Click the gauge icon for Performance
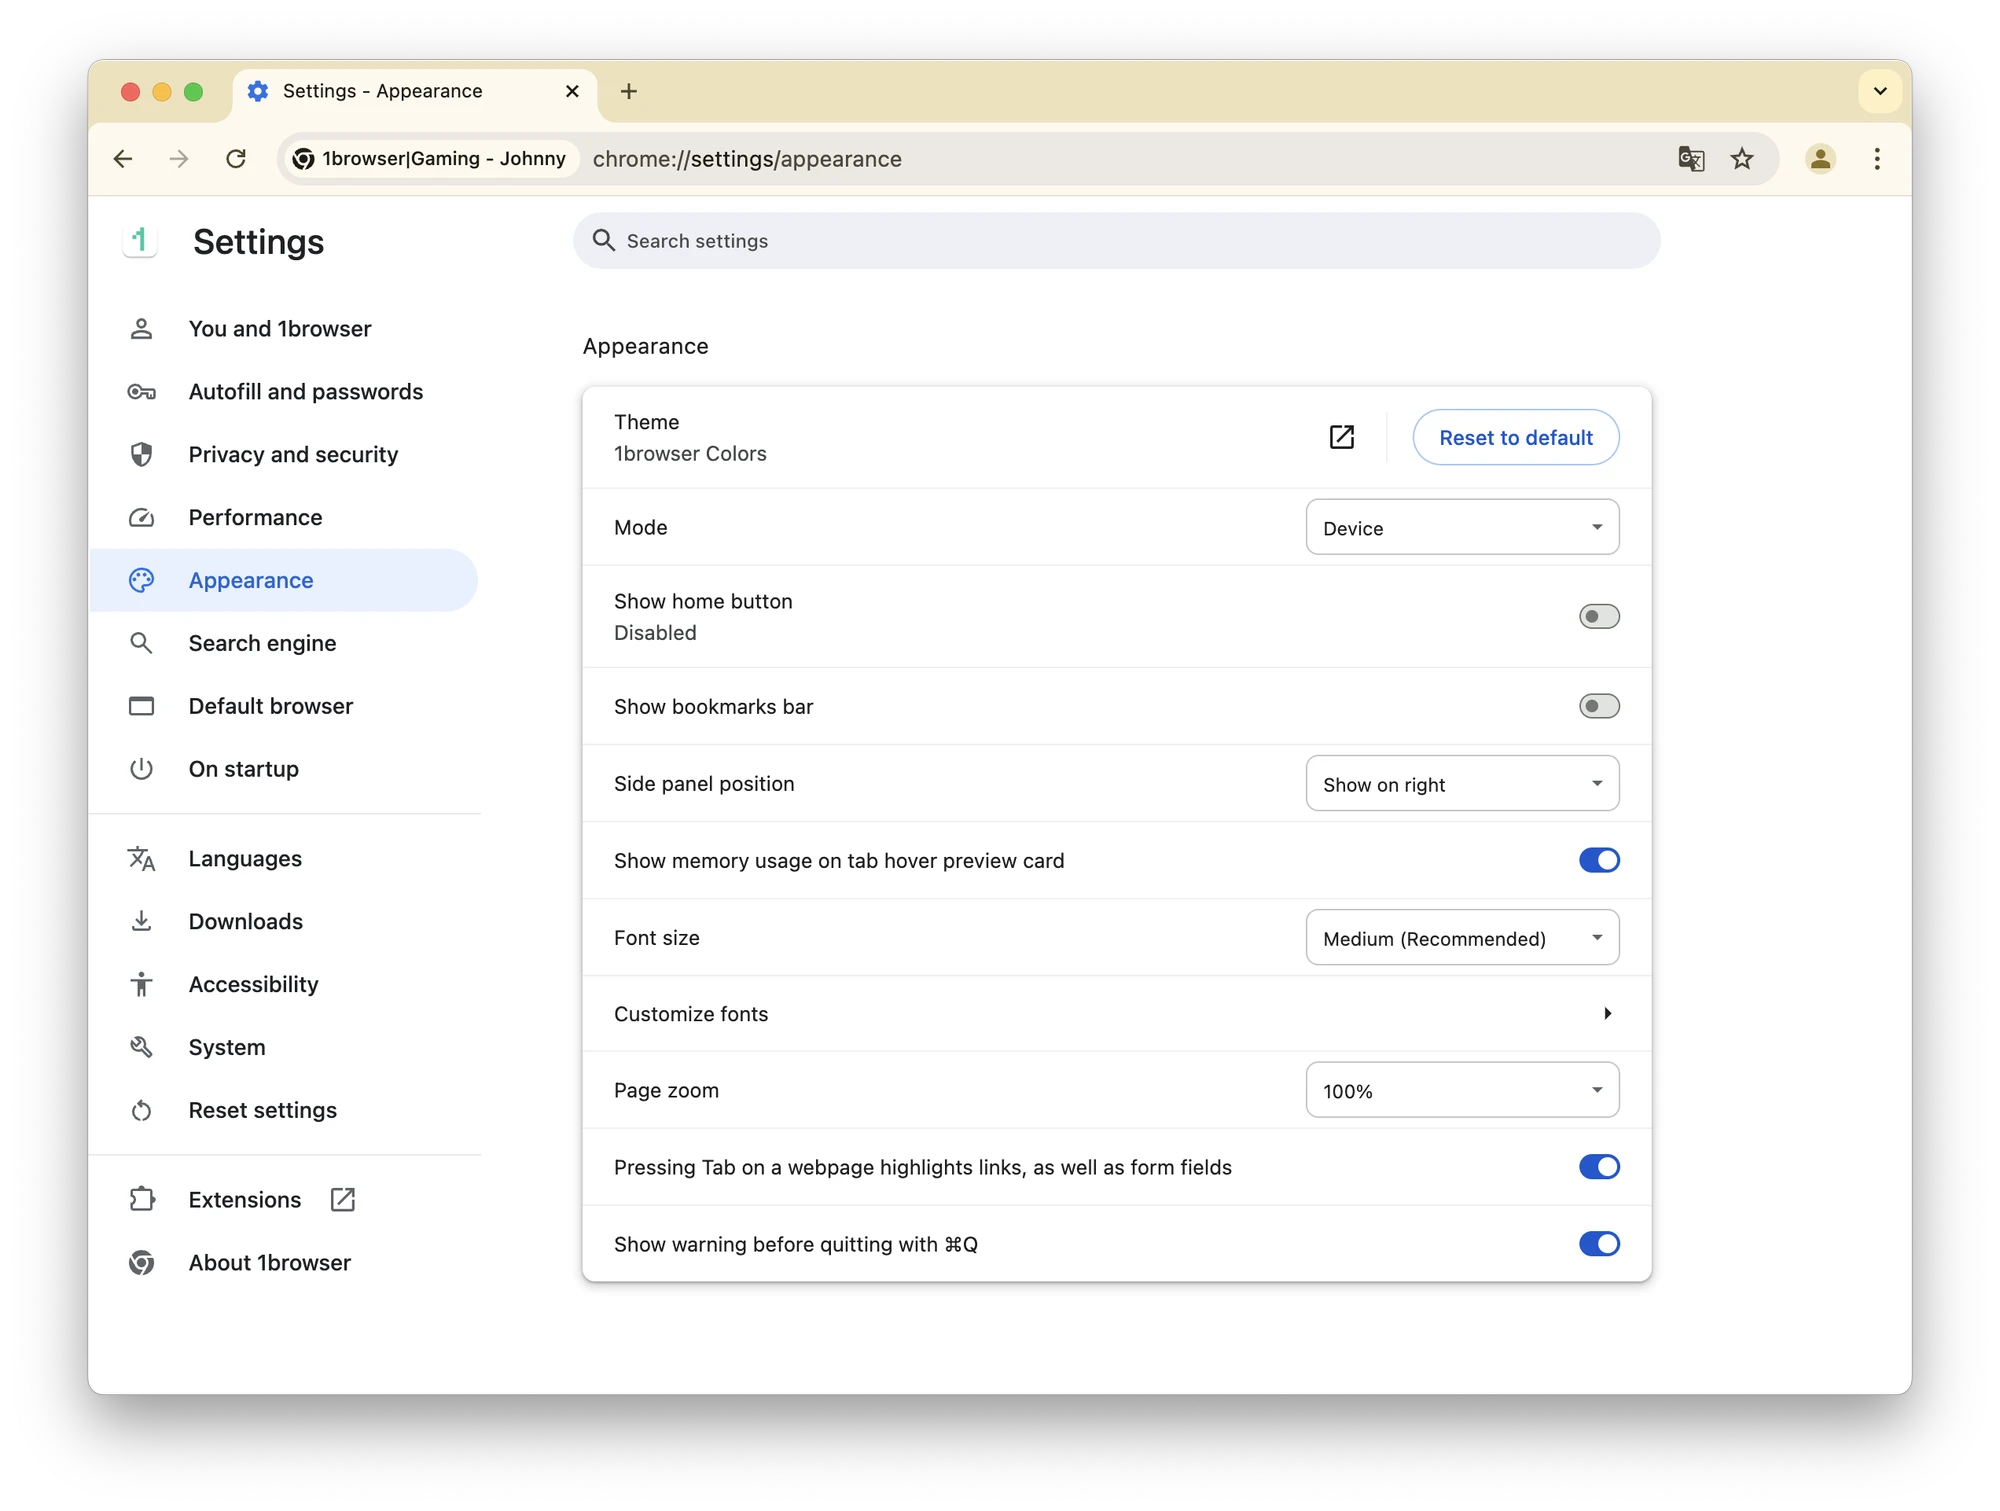Screen dimensions: 2000x1511 141,517
